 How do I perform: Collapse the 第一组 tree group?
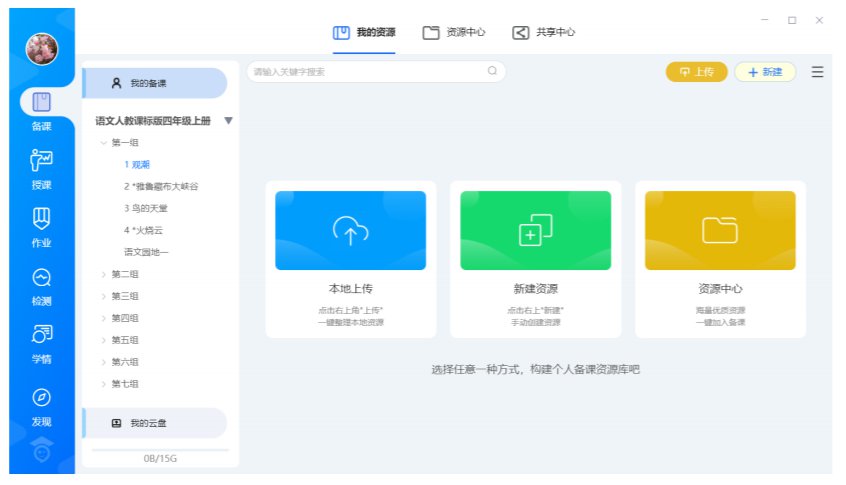pyautogui.click(x=103, y=143)
